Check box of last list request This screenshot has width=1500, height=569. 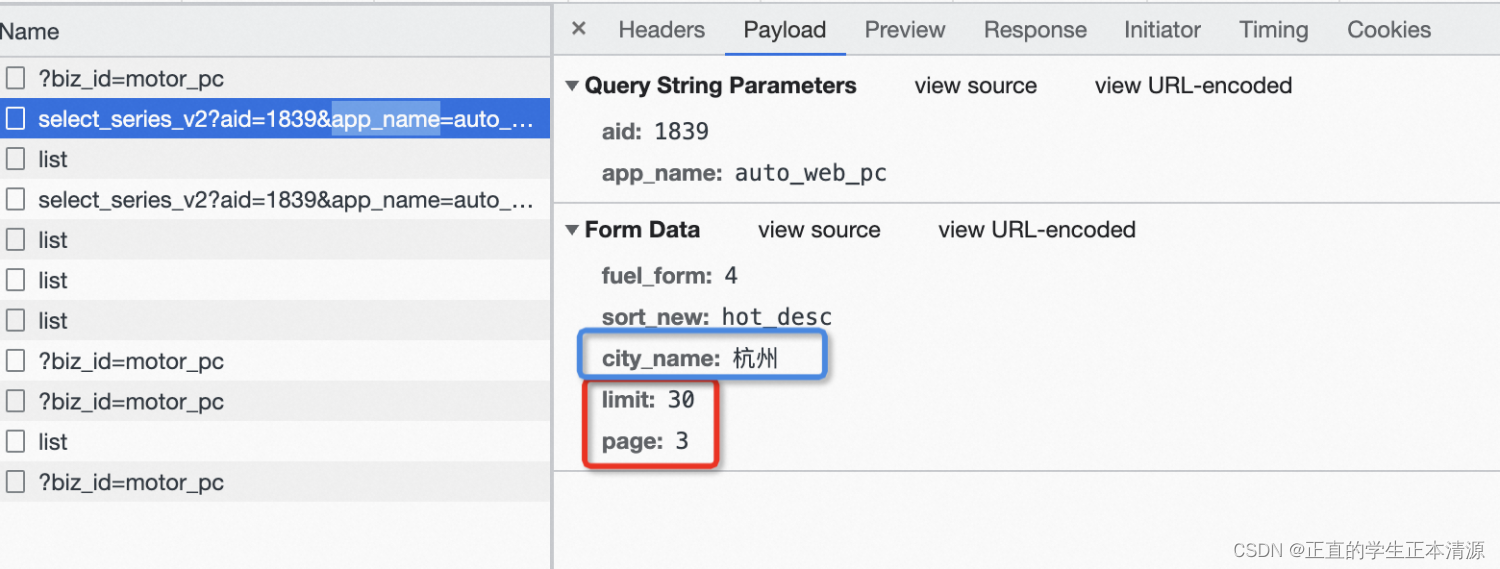click(x=14, y=442)
